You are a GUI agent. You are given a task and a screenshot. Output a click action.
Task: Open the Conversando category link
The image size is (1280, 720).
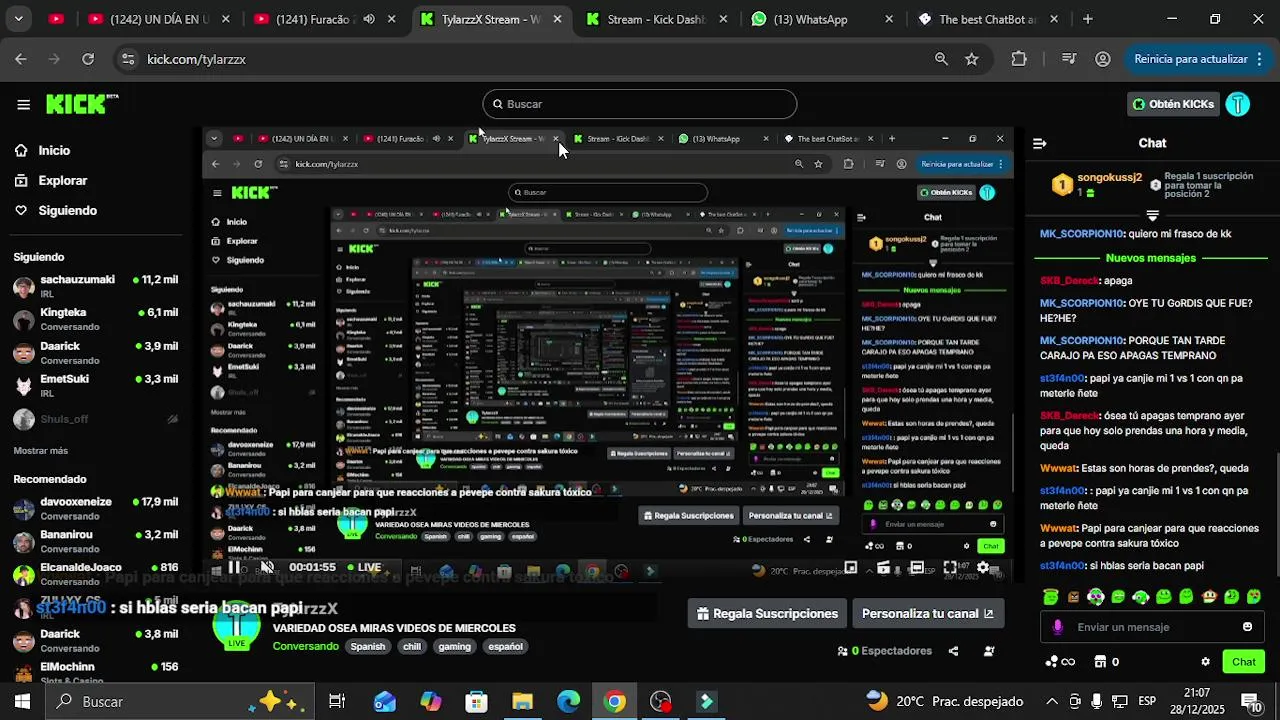click(x=306, y=646)
